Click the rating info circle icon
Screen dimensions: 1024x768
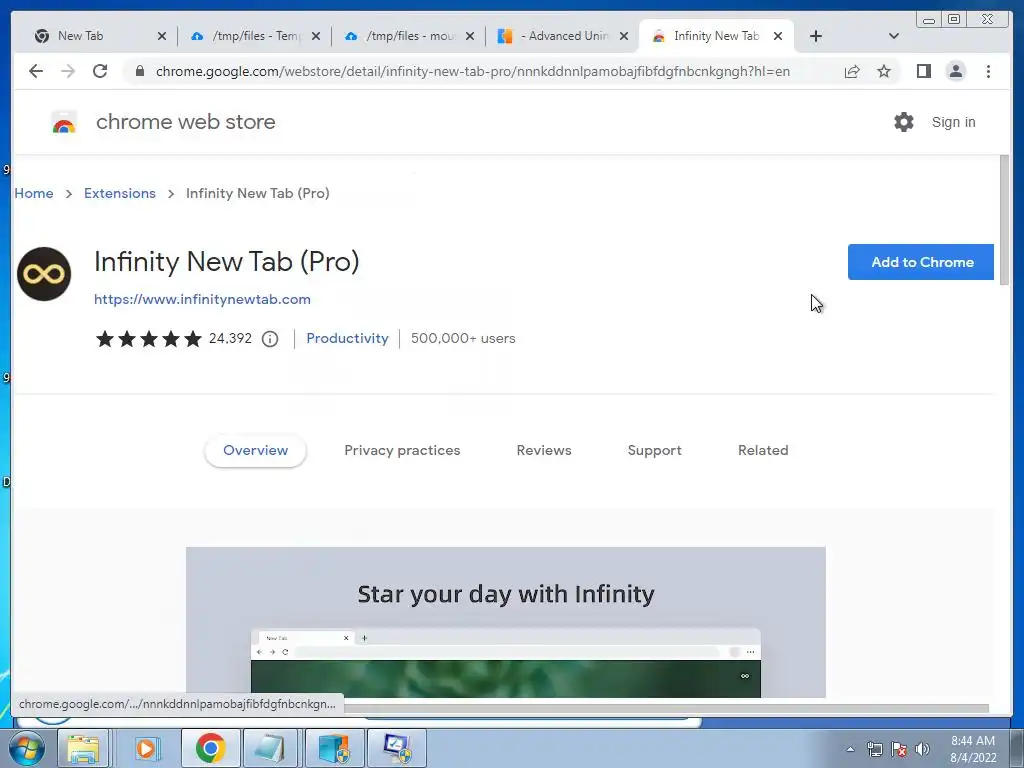click(x=270, y=338)
